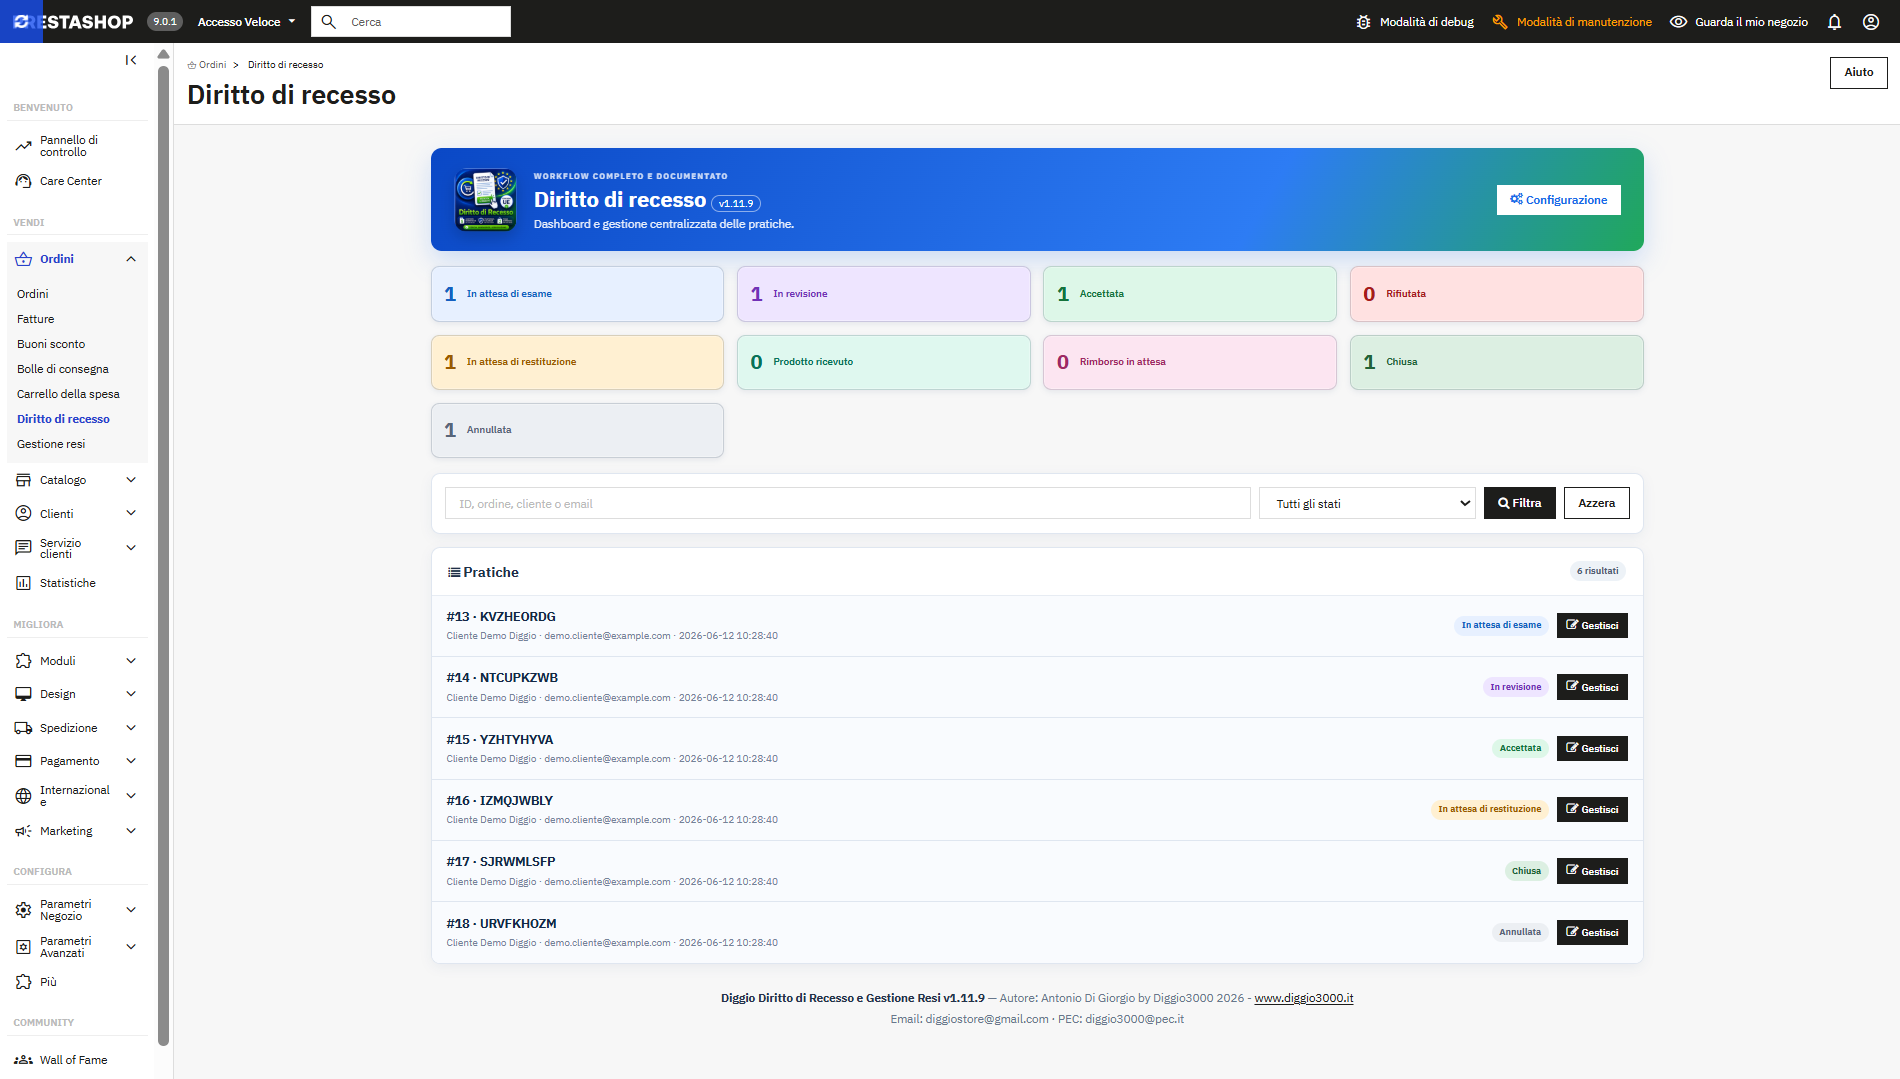This screenshot has width=1900, height=1079.
Task: Expand the Moduli menu chevron
Action: pos(131,661)
